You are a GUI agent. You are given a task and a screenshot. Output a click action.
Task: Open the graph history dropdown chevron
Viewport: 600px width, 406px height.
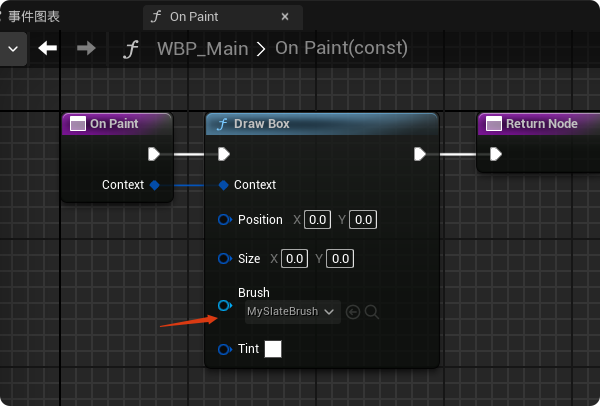[13, 49]
